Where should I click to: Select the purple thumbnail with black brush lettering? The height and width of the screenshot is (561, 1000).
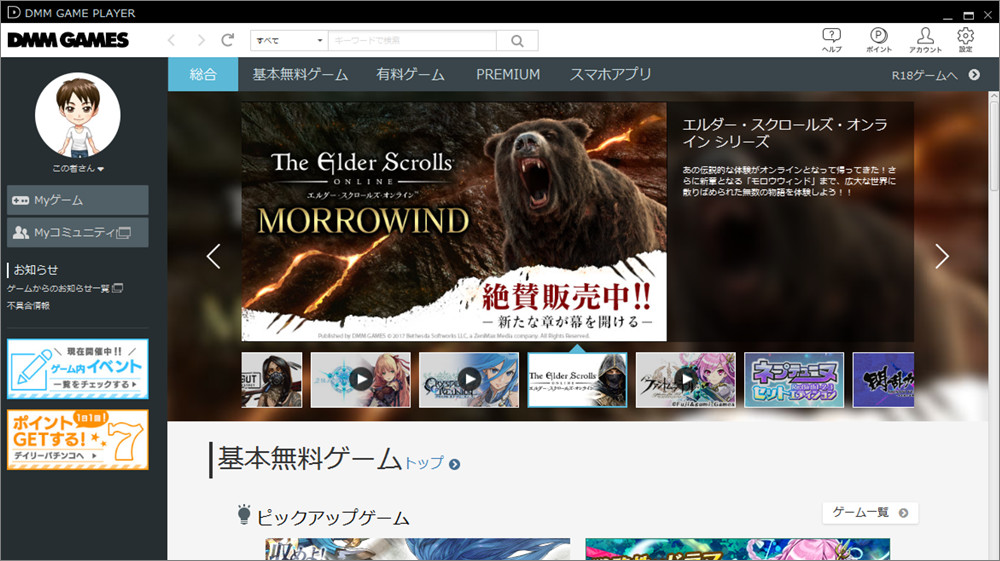click(x=883, y=380)
